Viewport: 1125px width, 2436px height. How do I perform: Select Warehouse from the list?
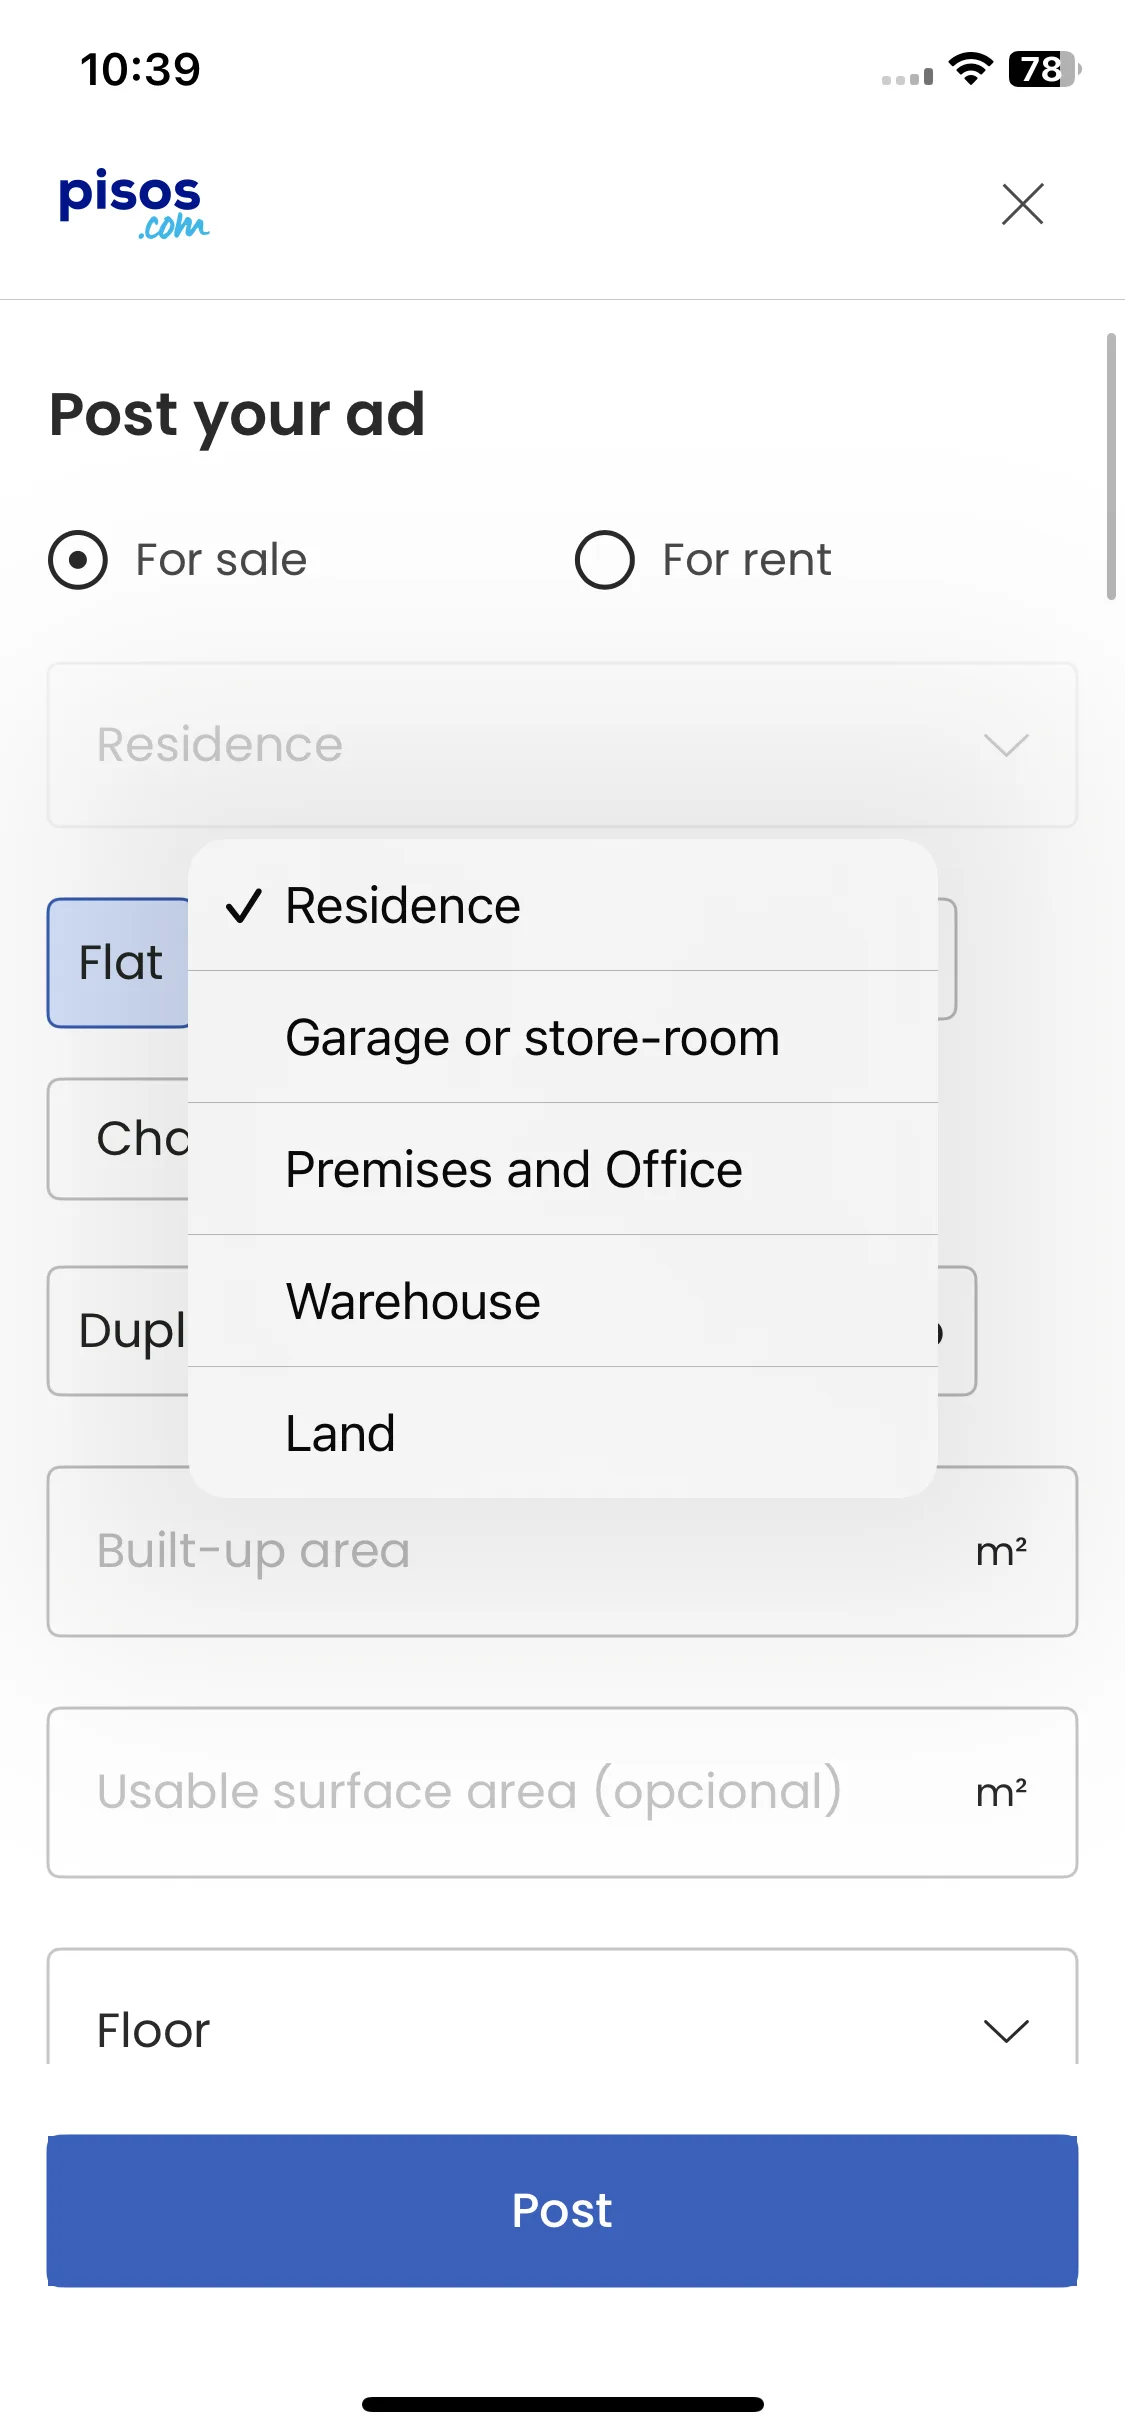[x=562, y=1301]
